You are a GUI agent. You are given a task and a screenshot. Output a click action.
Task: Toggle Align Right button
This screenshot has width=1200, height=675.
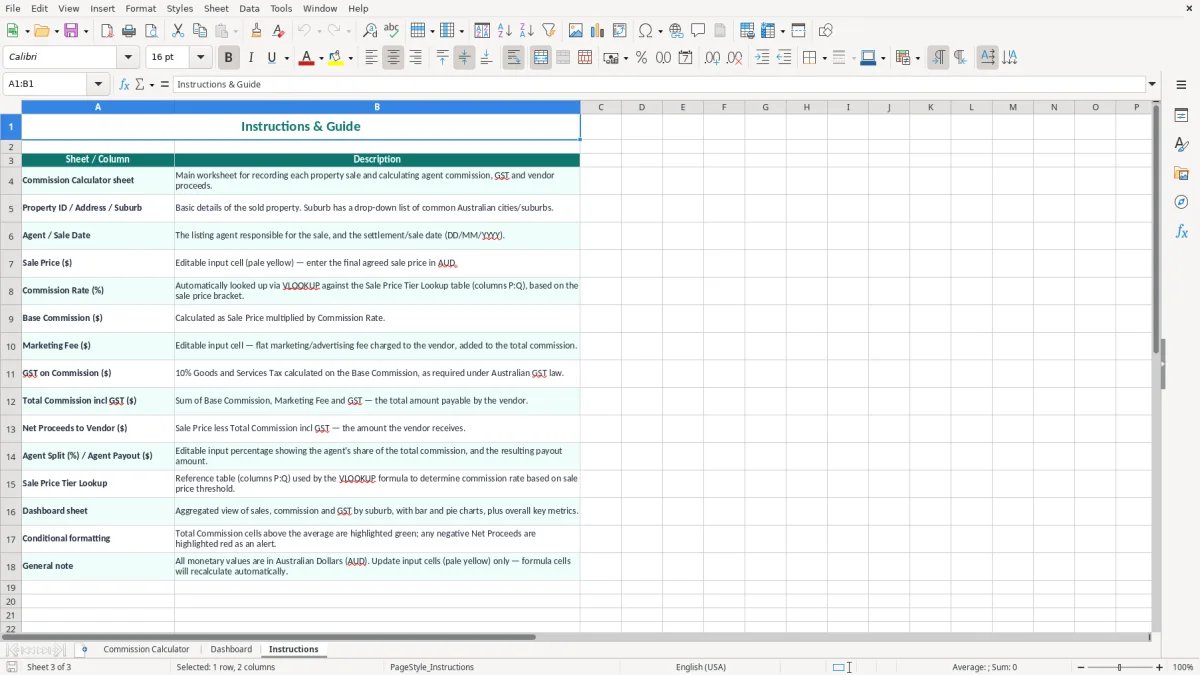pos(415,58)
